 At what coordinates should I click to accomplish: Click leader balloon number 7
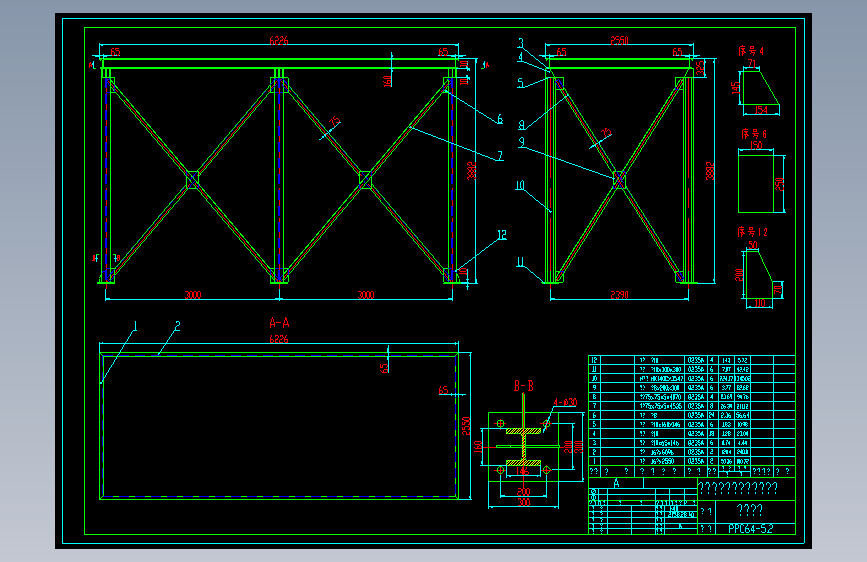coord(500,155)
